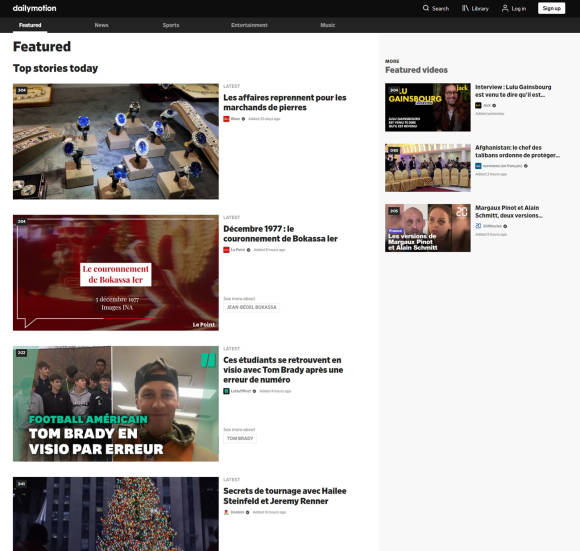
Task: Click the TOM BRADY tag
Action: [x=240, y=438]
